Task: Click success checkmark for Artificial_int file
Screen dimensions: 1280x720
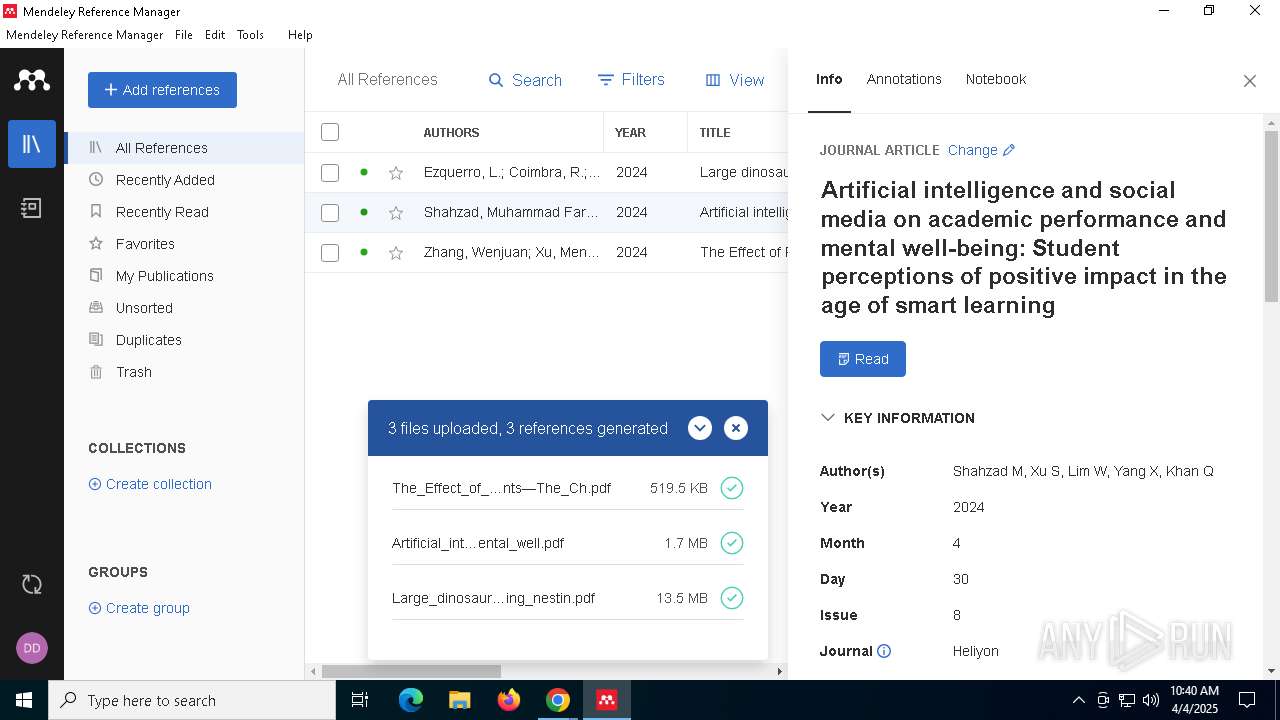Action: [x=732, y=543]
